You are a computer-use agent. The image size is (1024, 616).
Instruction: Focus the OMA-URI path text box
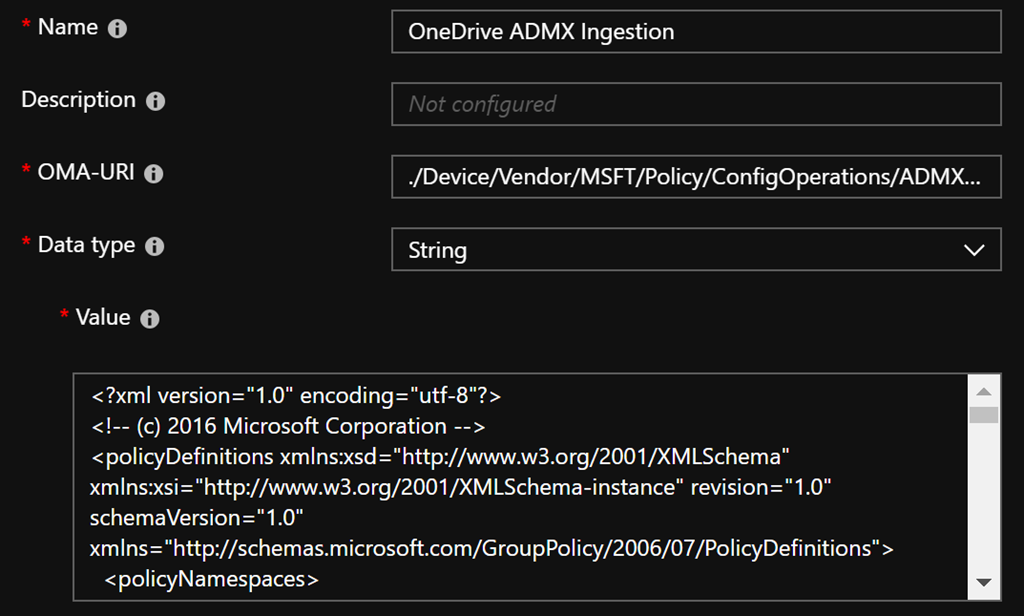pyautogui.click(x=696, y=177)
